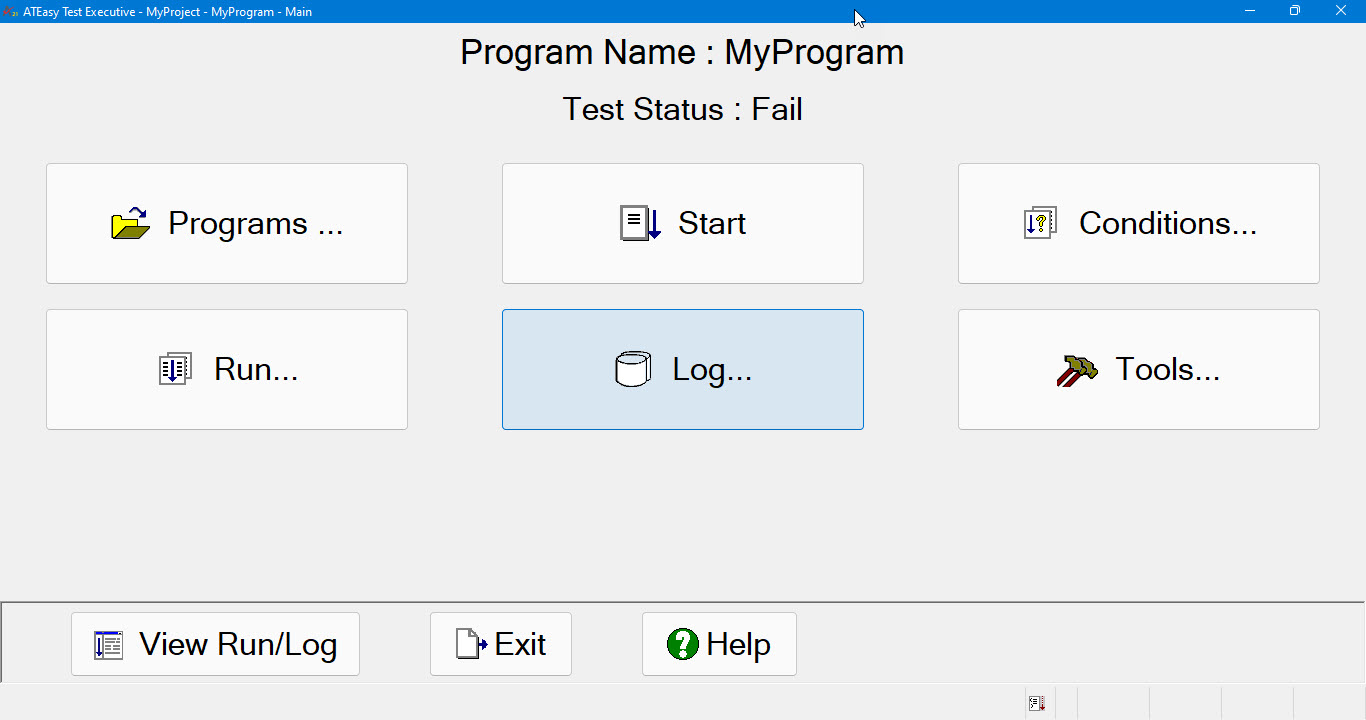The height and width of the screenshot is (720, 1366).
Task: Minimize the ATEasy Test Executive window
Action: [x=1250, y=11]
